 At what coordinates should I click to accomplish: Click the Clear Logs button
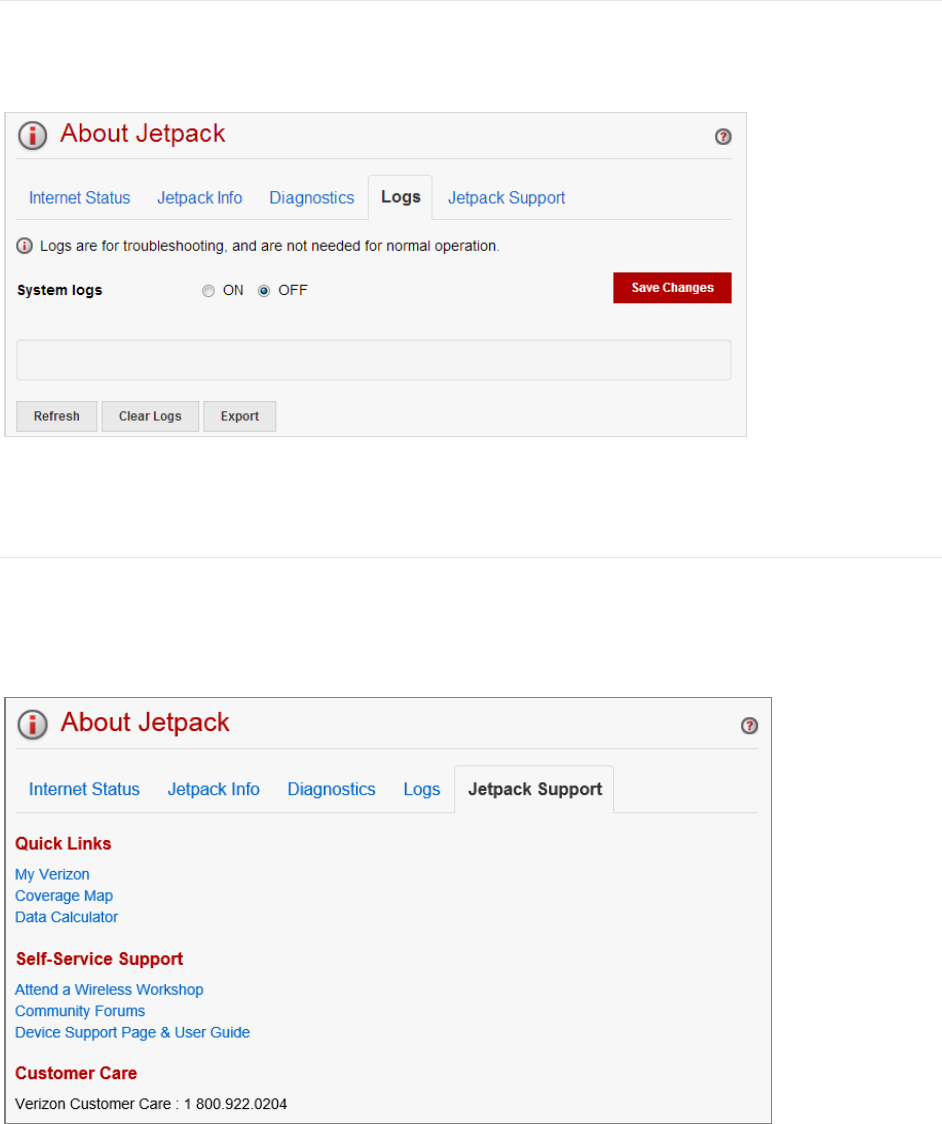[x=150, y=416]
